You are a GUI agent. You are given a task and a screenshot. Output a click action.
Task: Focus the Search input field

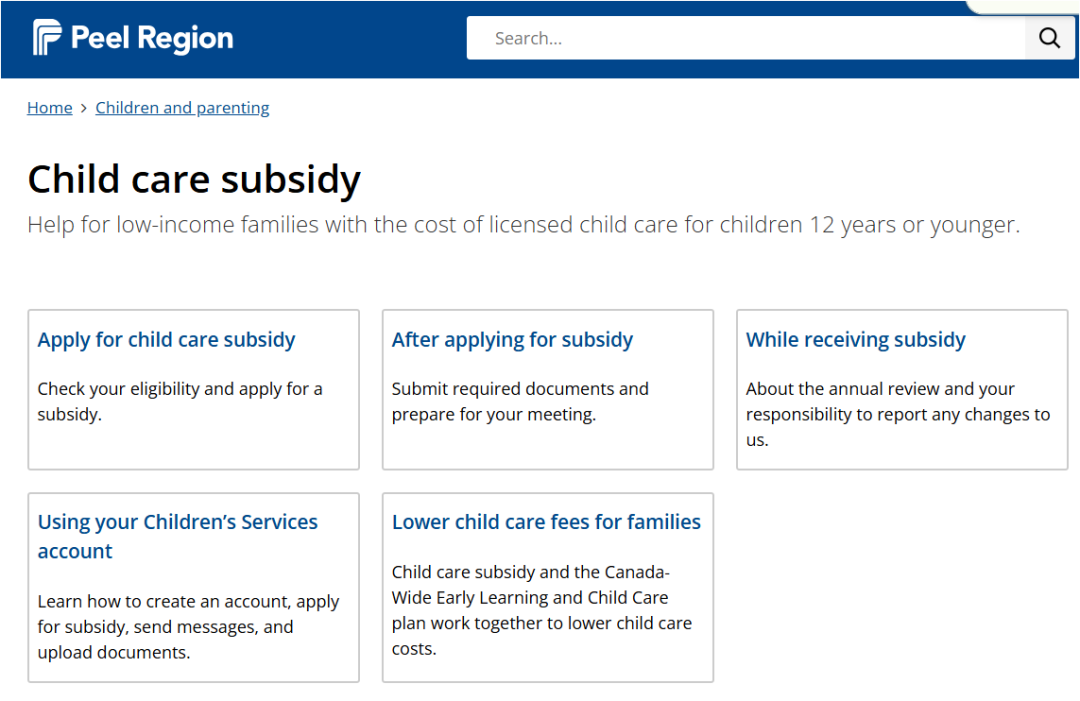746,38
